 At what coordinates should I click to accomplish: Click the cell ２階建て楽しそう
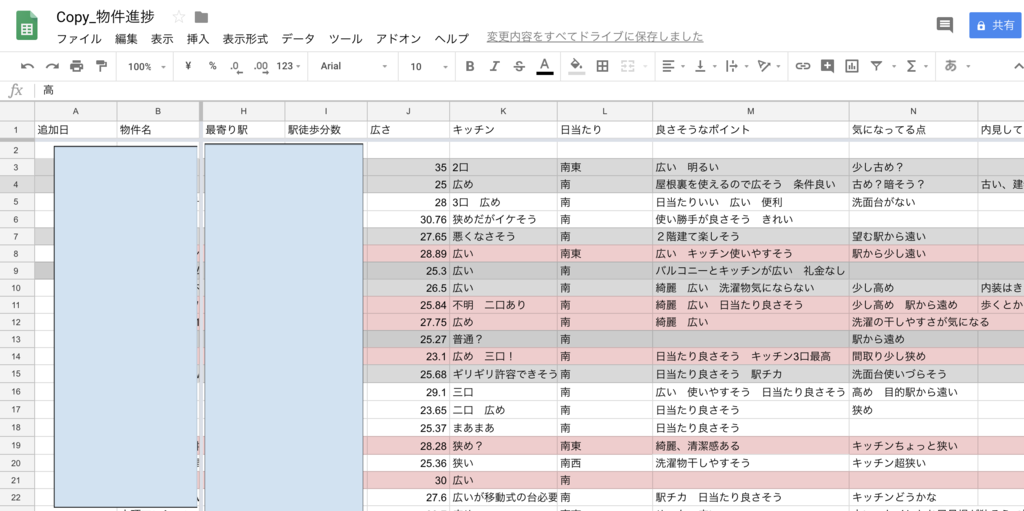pyautogui.click(x=750, y=237)
